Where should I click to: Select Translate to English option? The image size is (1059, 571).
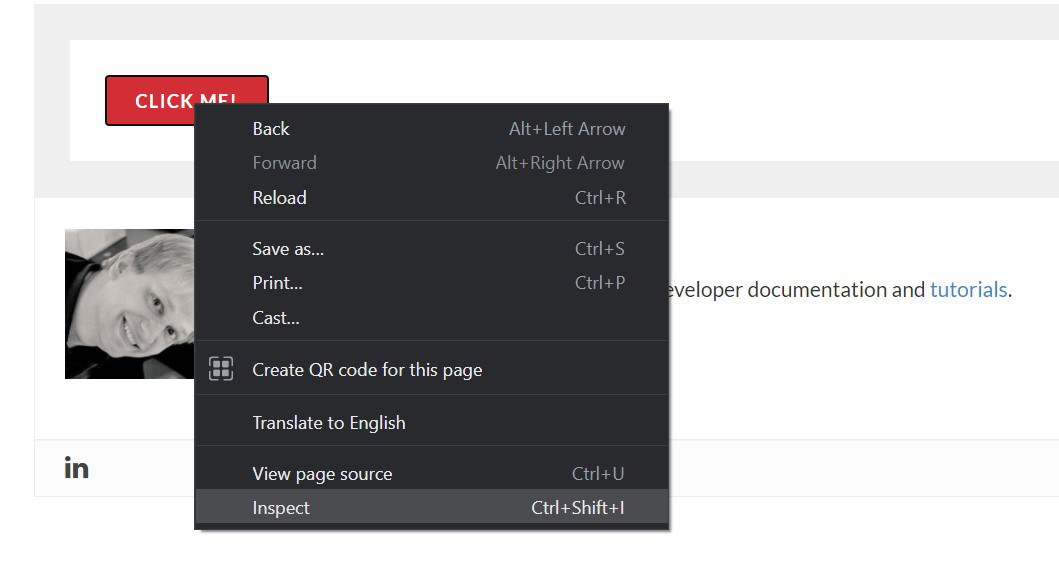tap(329, 423)
